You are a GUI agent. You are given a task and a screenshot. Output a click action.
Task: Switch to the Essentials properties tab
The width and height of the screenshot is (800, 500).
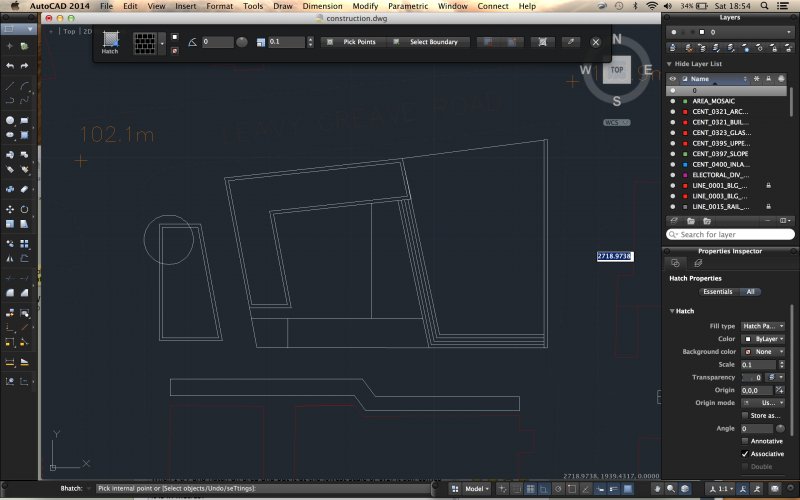718,292
